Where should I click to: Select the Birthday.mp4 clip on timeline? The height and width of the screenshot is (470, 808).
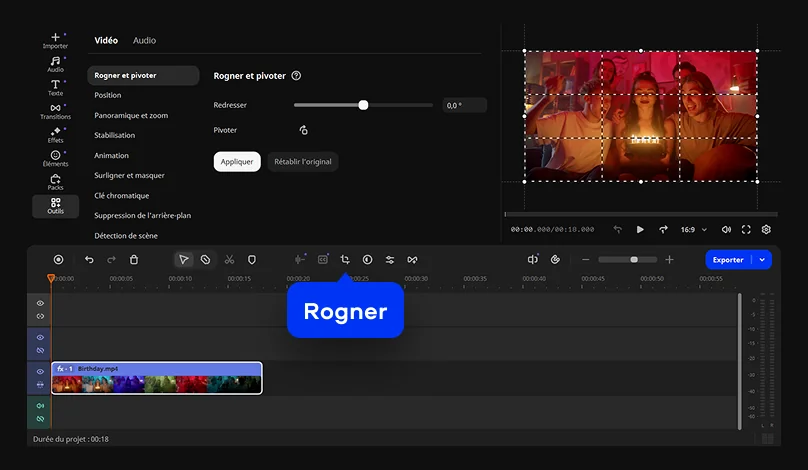click(x=156, y=378)
